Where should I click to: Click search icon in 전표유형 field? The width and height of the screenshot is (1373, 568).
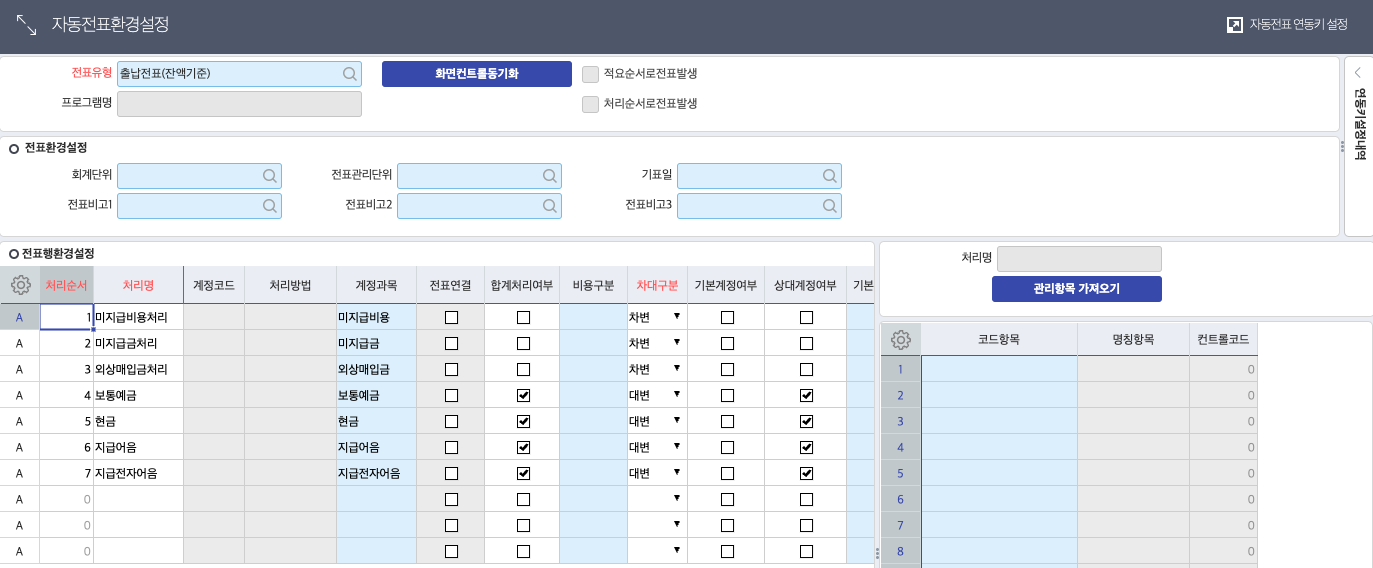(349, 74)
